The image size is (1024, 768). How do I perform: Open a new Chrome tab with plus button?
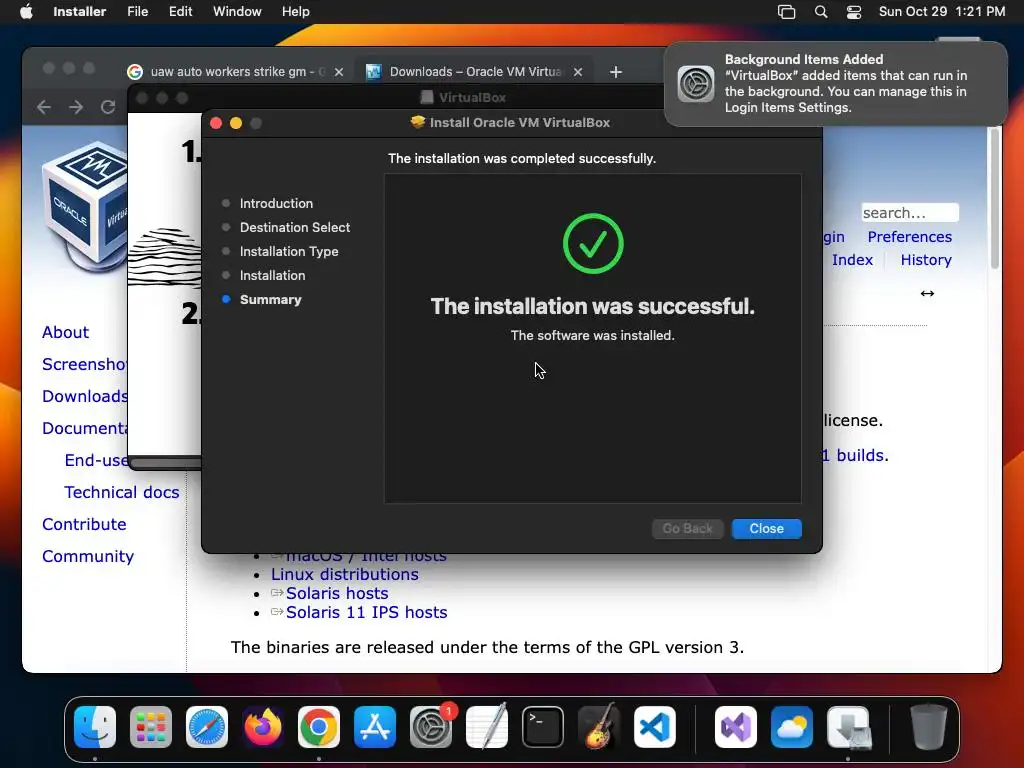coord(615,72)
